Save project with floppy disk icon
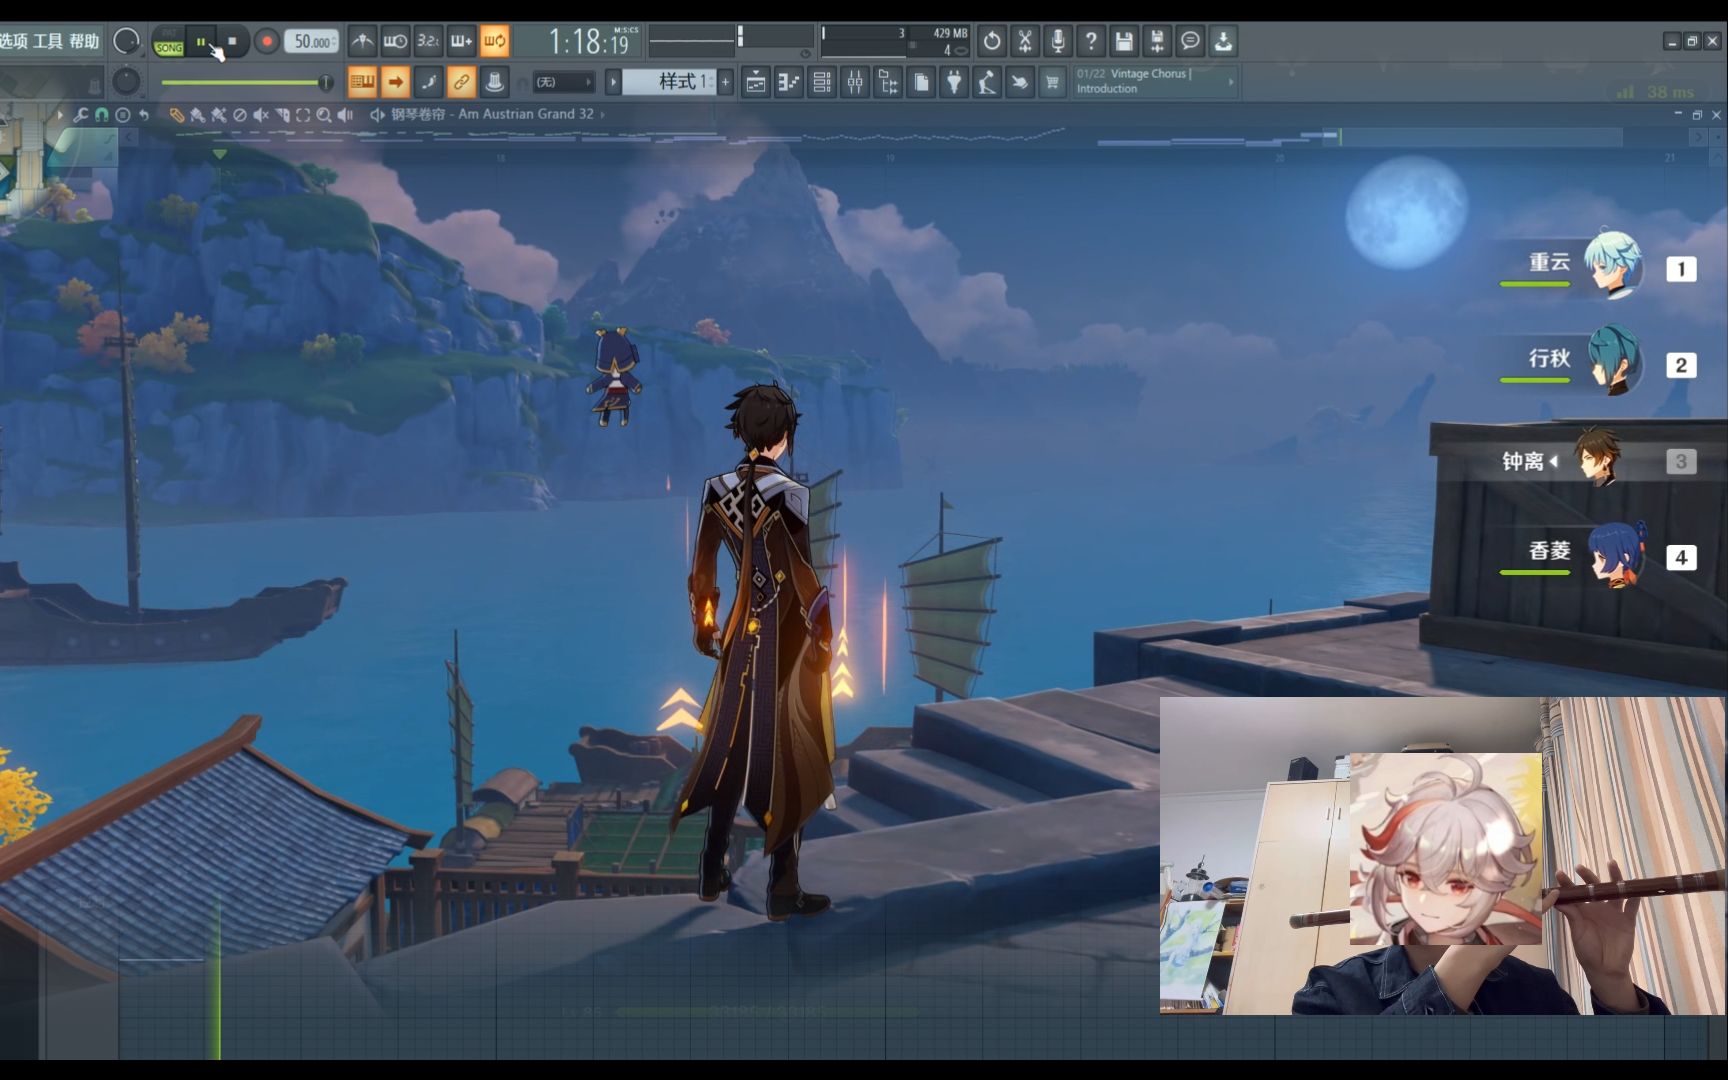This screenshot has height=1080, width=1728. click(x=1124, y=41)
